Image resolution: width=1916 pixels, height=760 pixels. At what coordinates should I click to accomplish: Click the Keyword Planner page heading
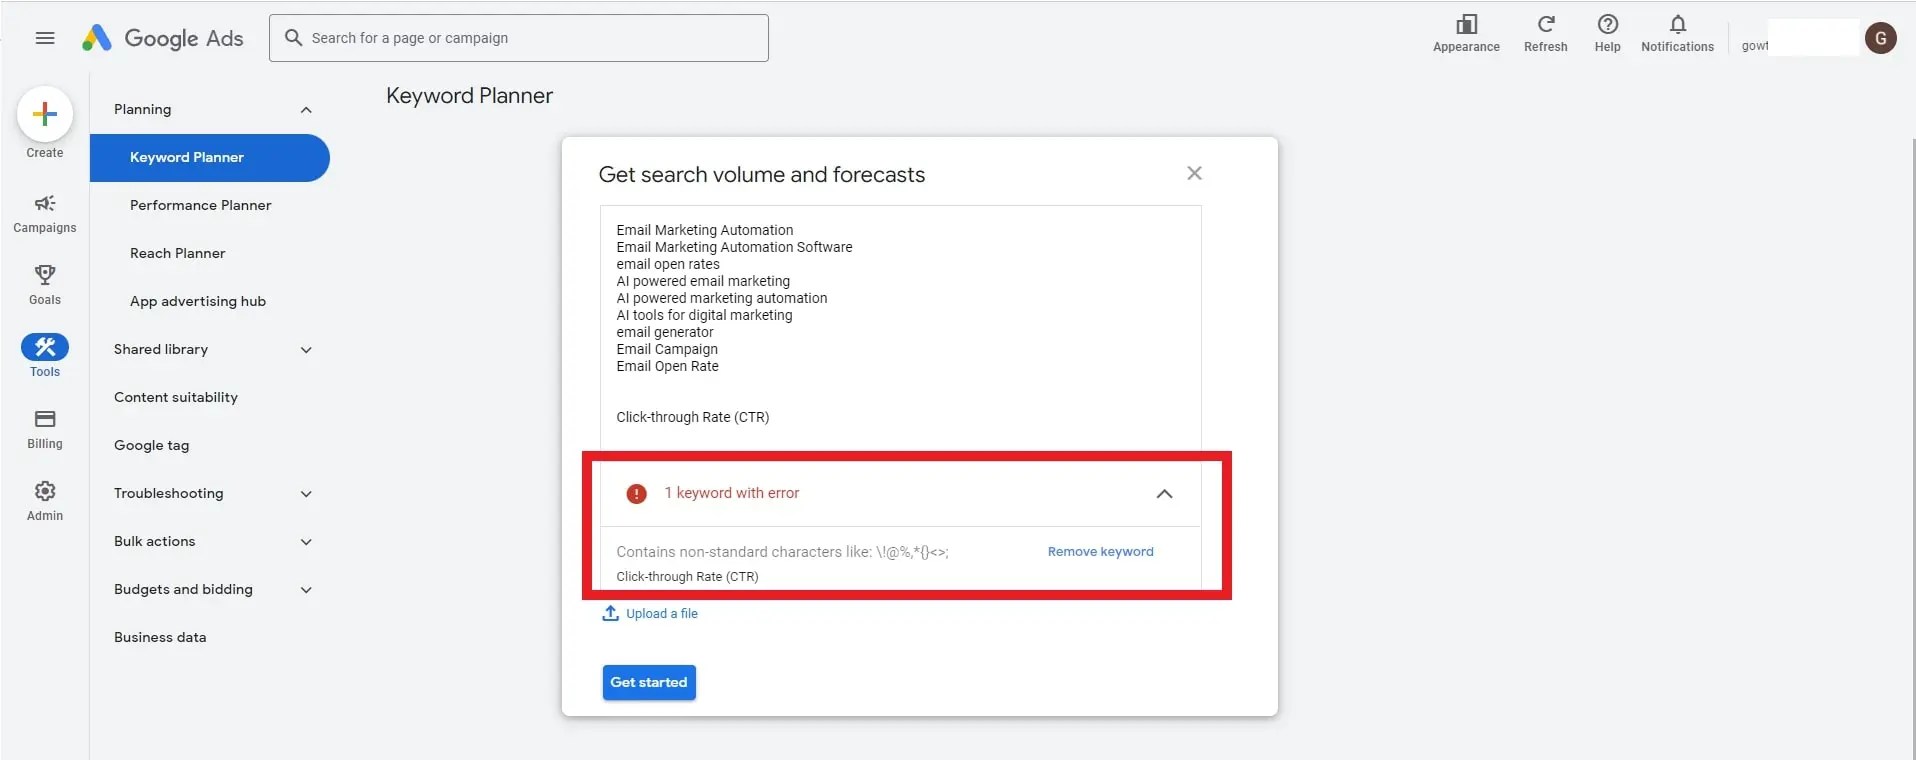(x=470, y=95)
